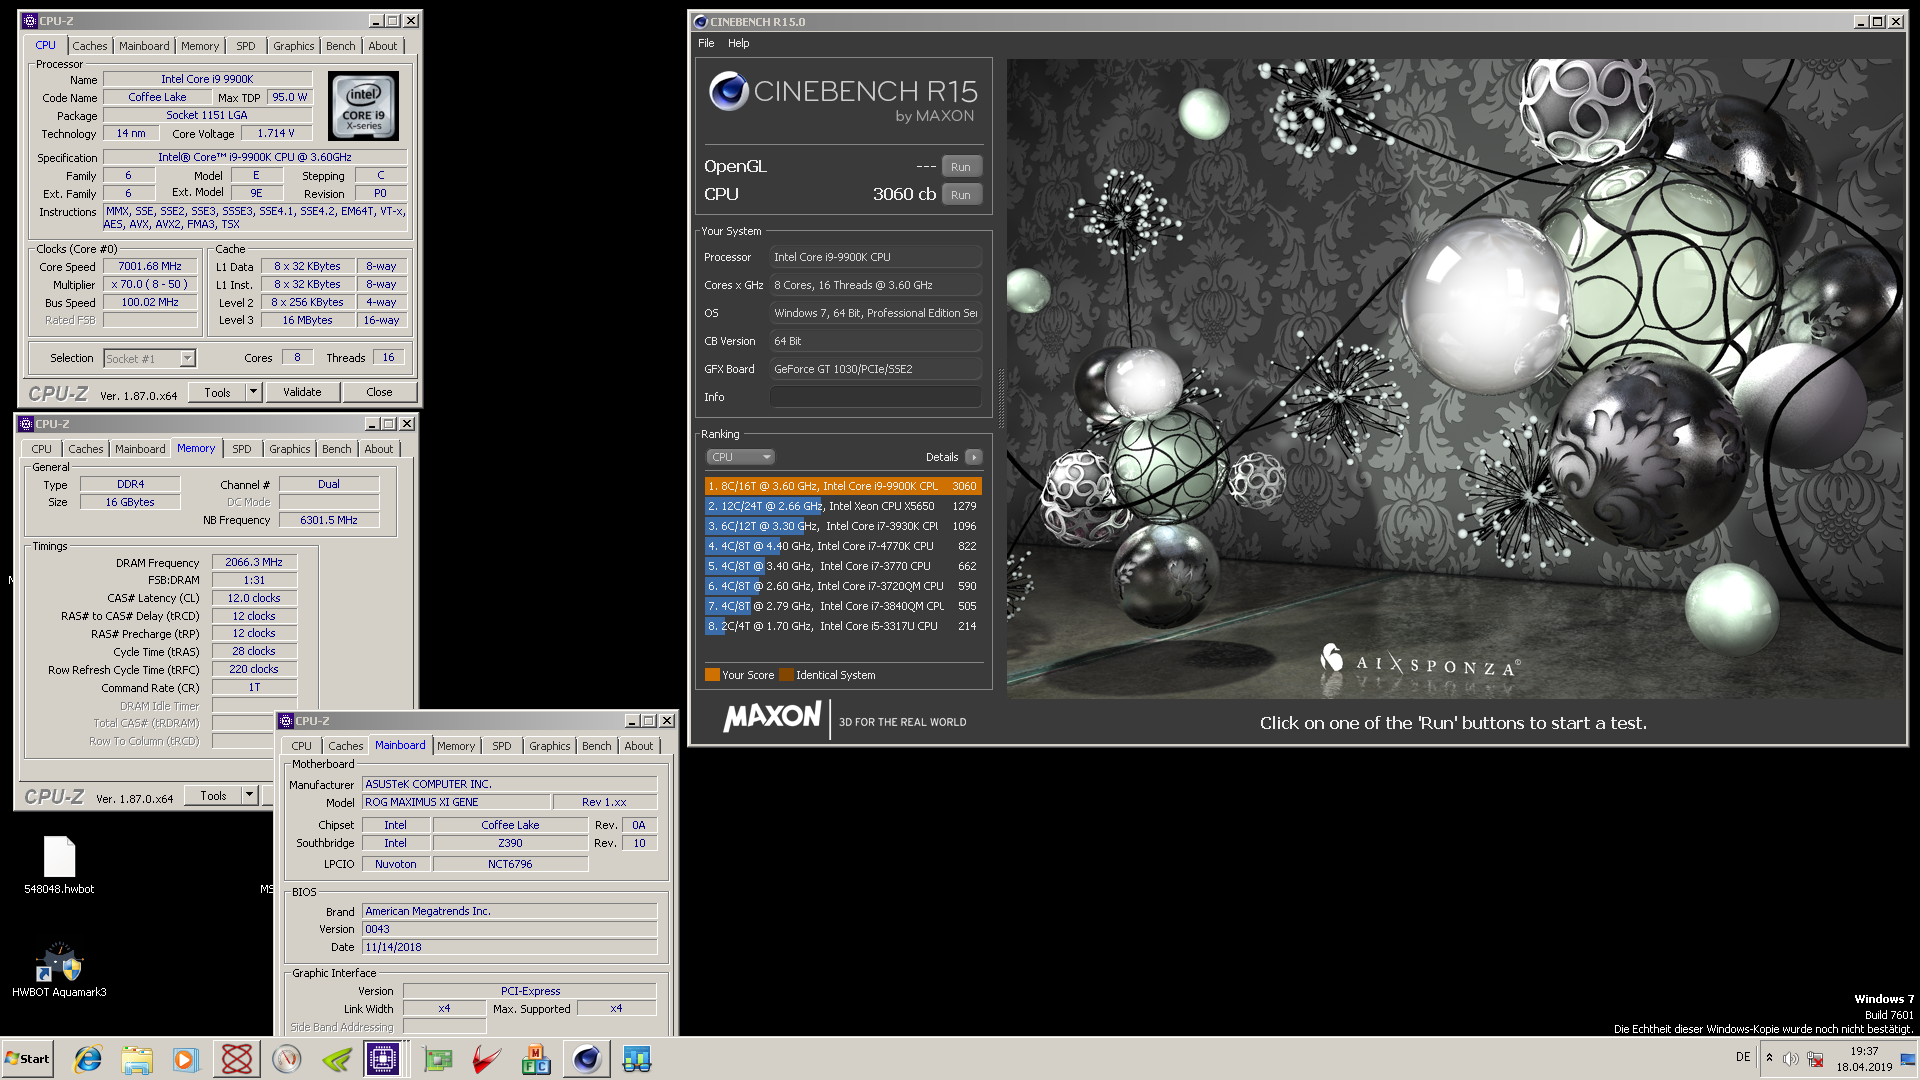The width and height of the screenshot is (1920, 1080).
Task: Select ranking entry Intel Xeon CPU X5650
Action: (843, 506)
